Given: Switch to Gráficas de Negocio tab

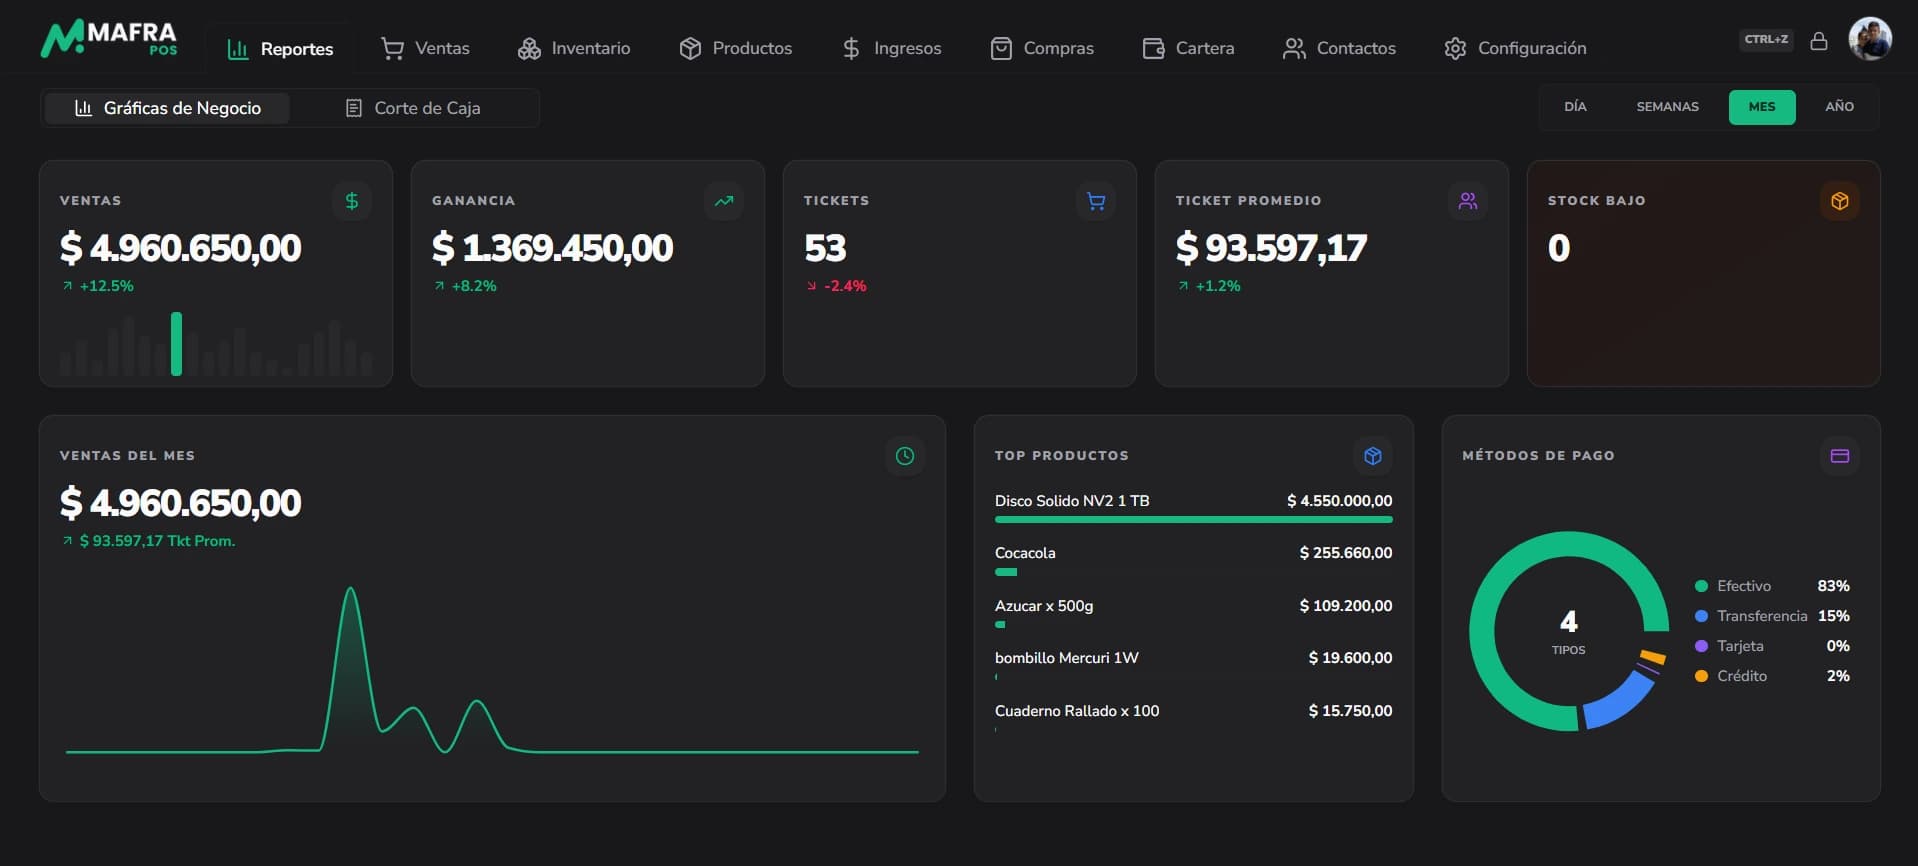Looking at the screenshot, I should pyautogui.click(x=167, y=108).
